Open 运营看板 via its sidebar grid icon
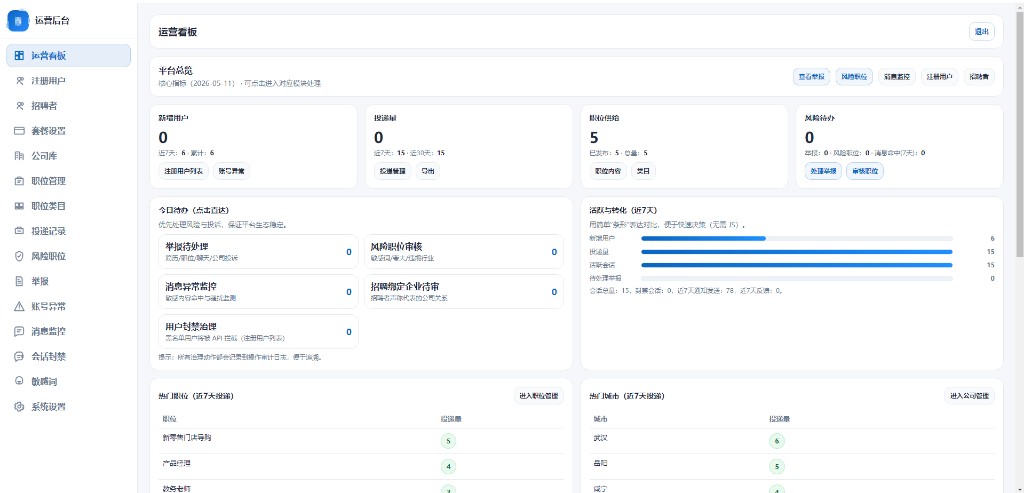The width and height of the screenshot is (1024, 493). [x=20, y=56]
